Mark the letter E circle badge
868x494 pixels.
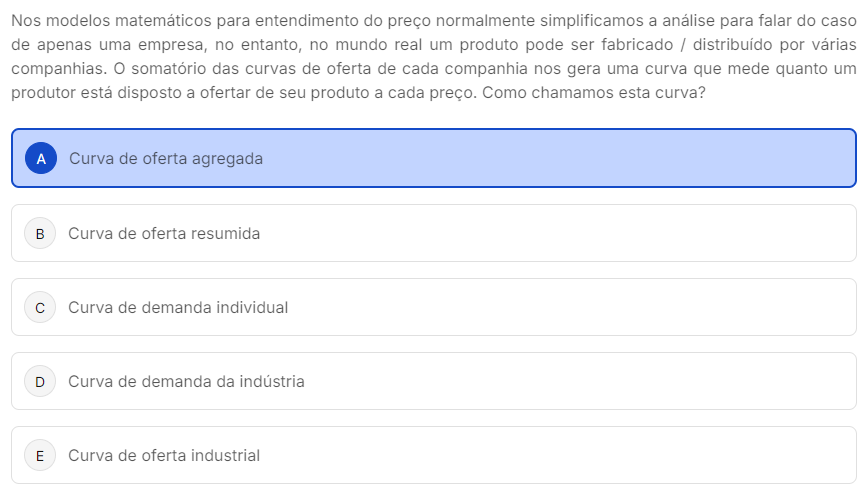tap(40, 456)
